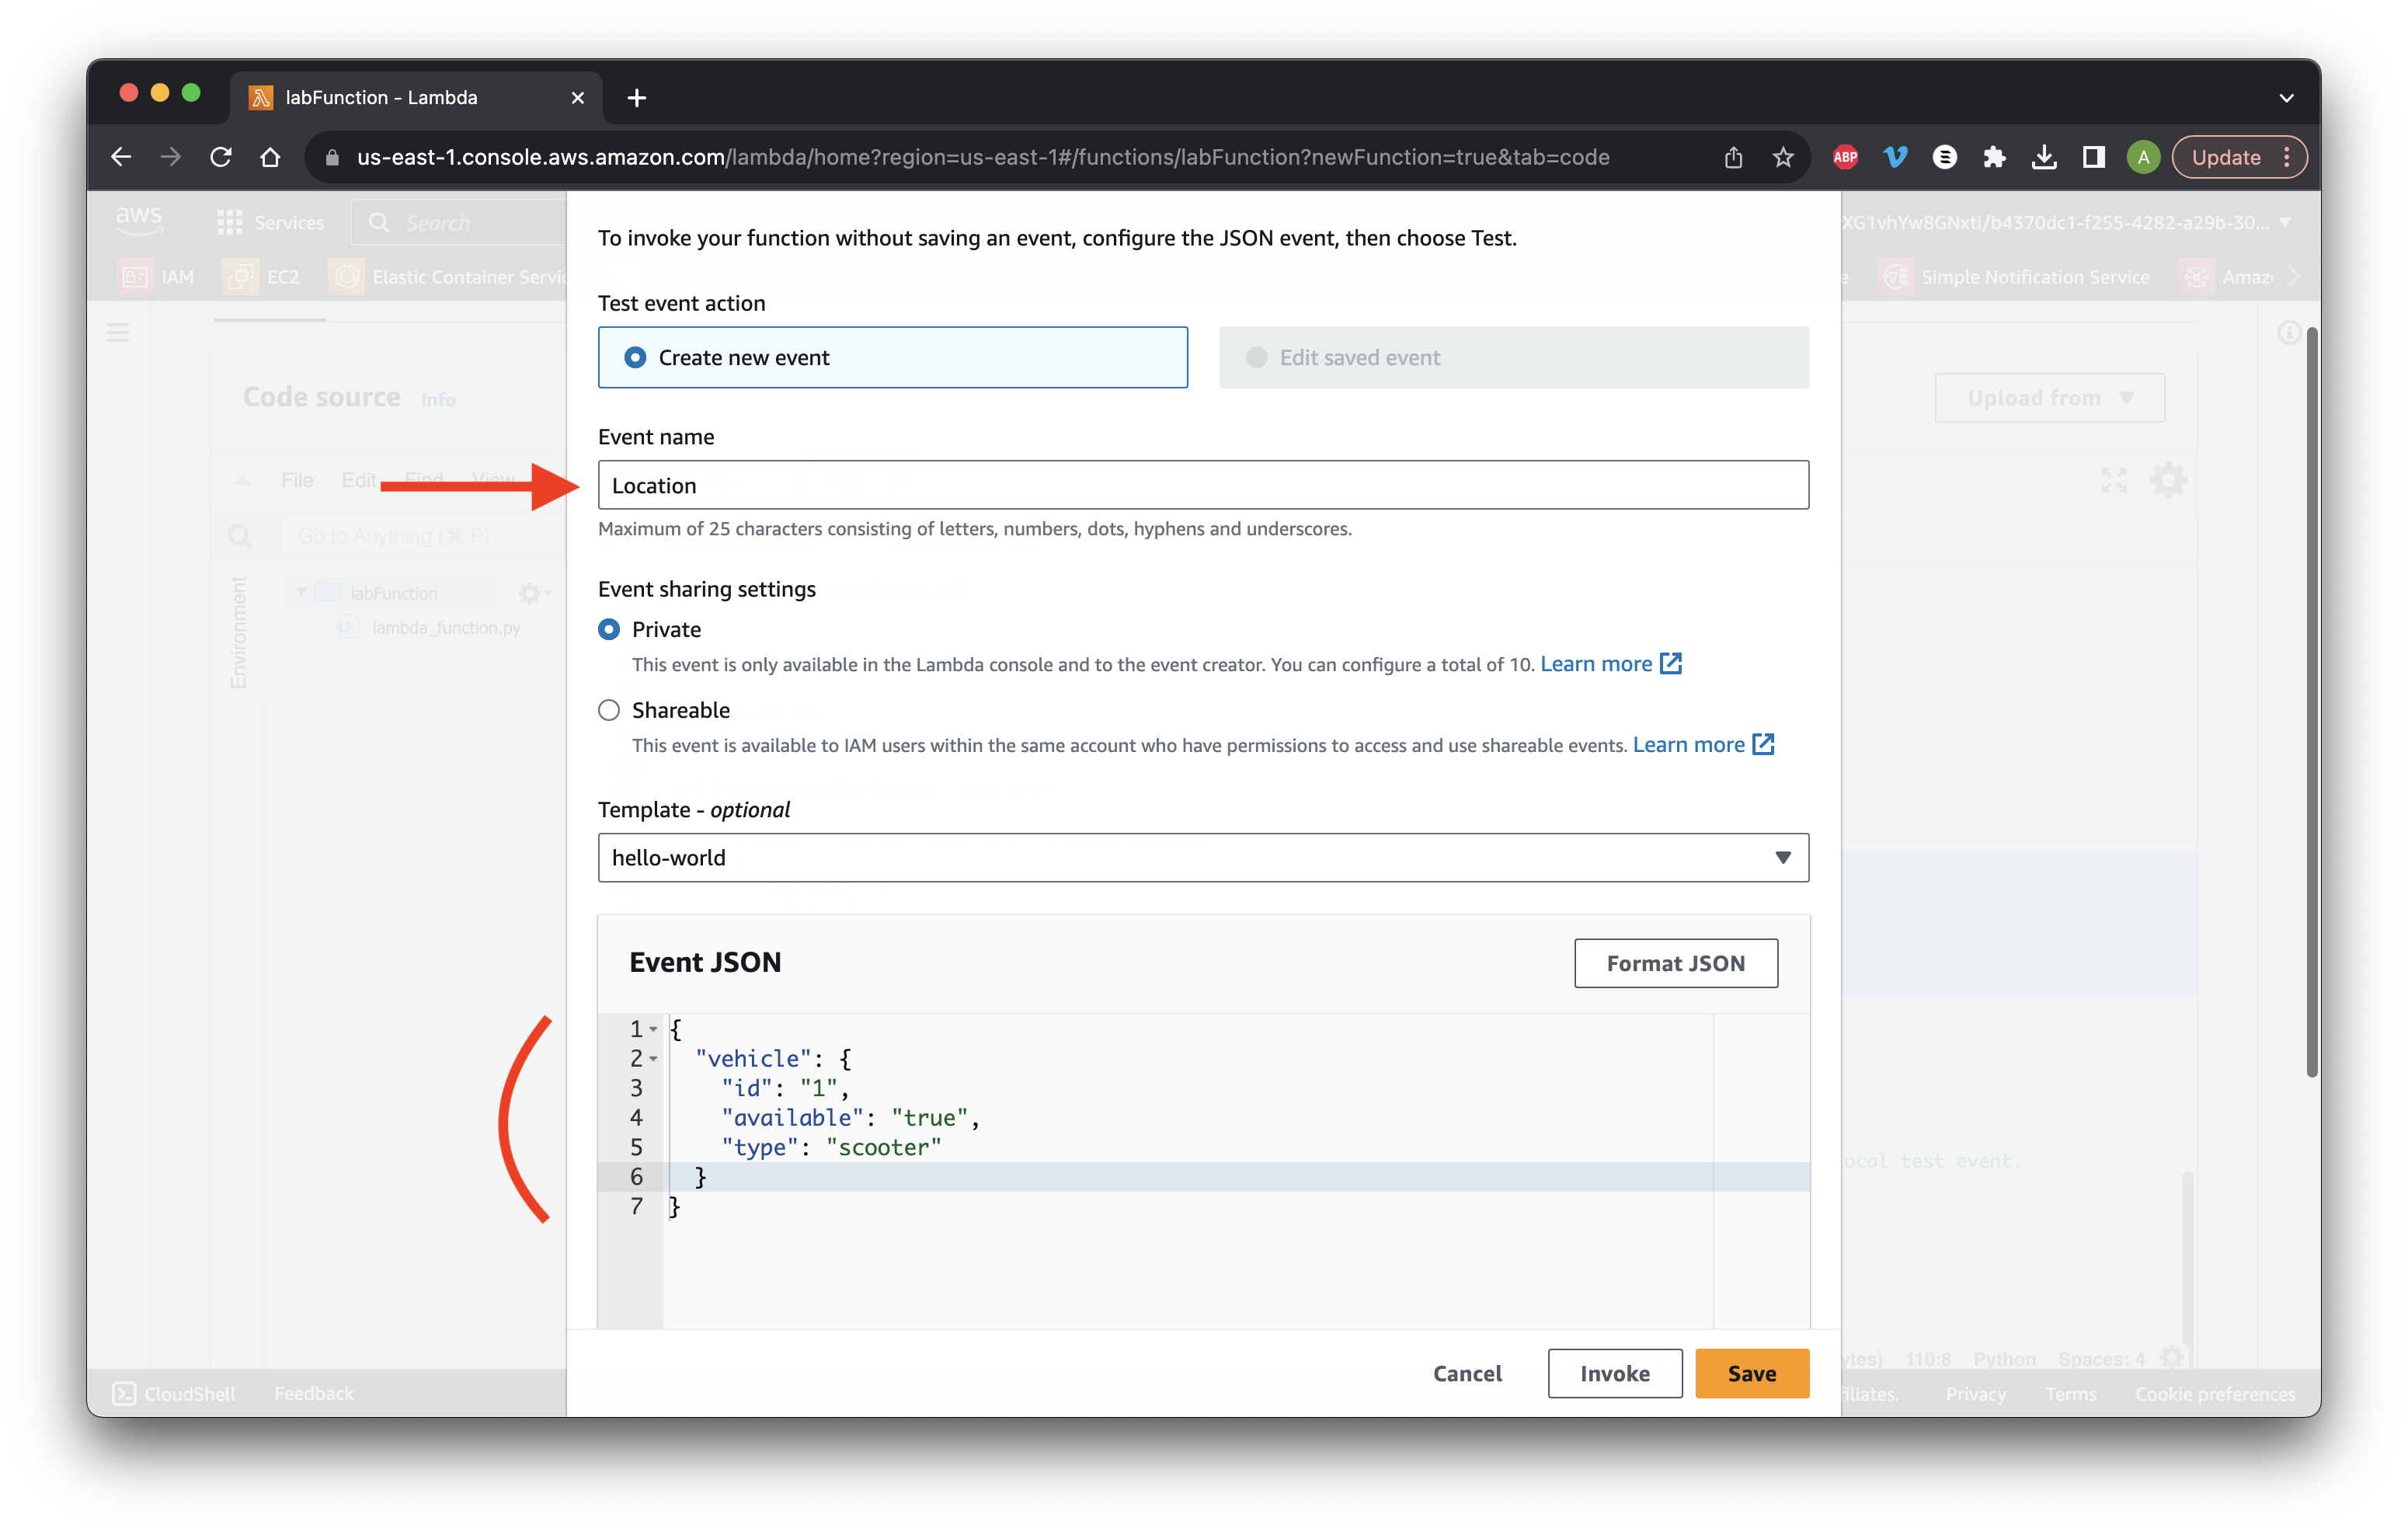Toggle the hamburger side navigation menu
The width and height of the screenshot is (2408, 1532).
118,332
